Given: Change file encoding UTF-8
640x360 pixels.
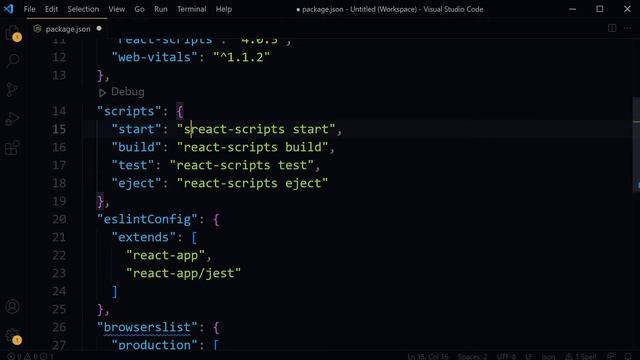Looking at the screenshot, I should pos(506,356).
